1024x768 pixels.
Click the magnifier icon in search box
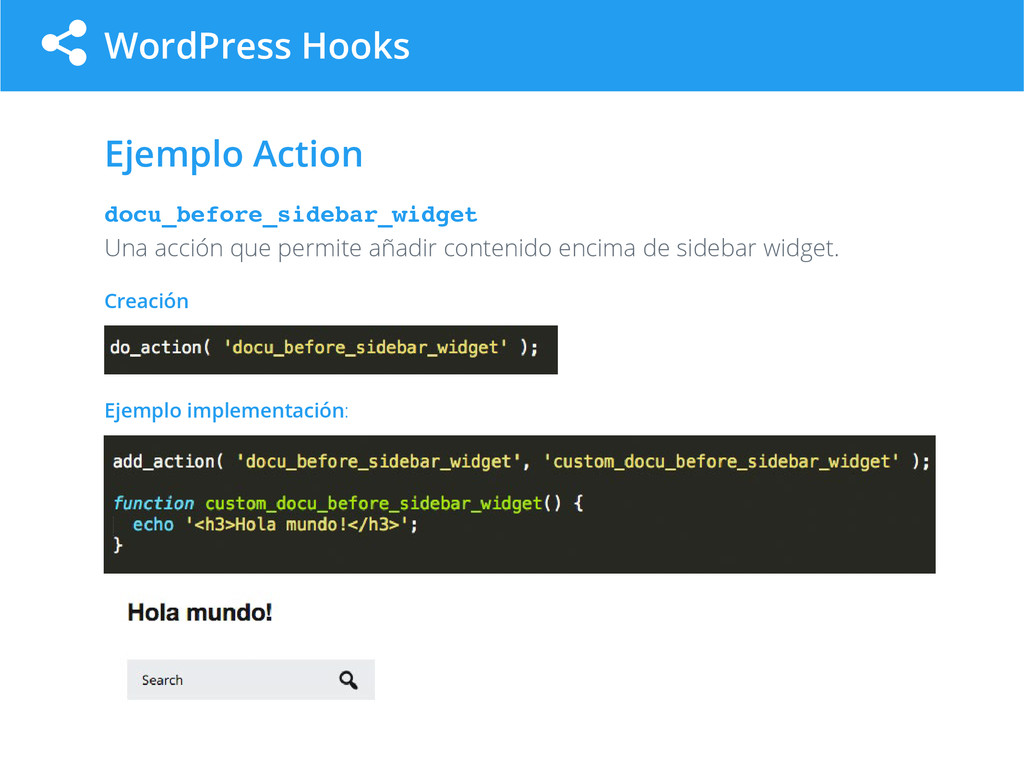click(348, 680)
